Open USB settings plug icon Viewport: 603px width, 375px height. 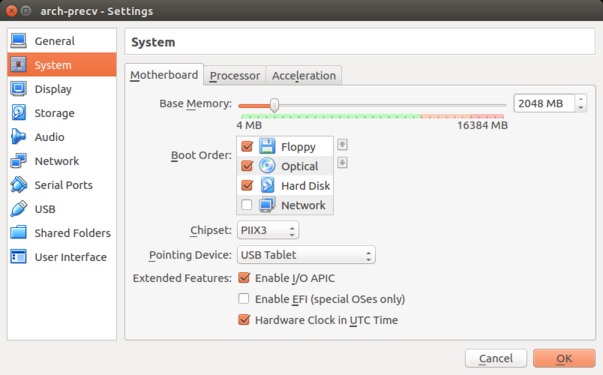coord(18,209)
